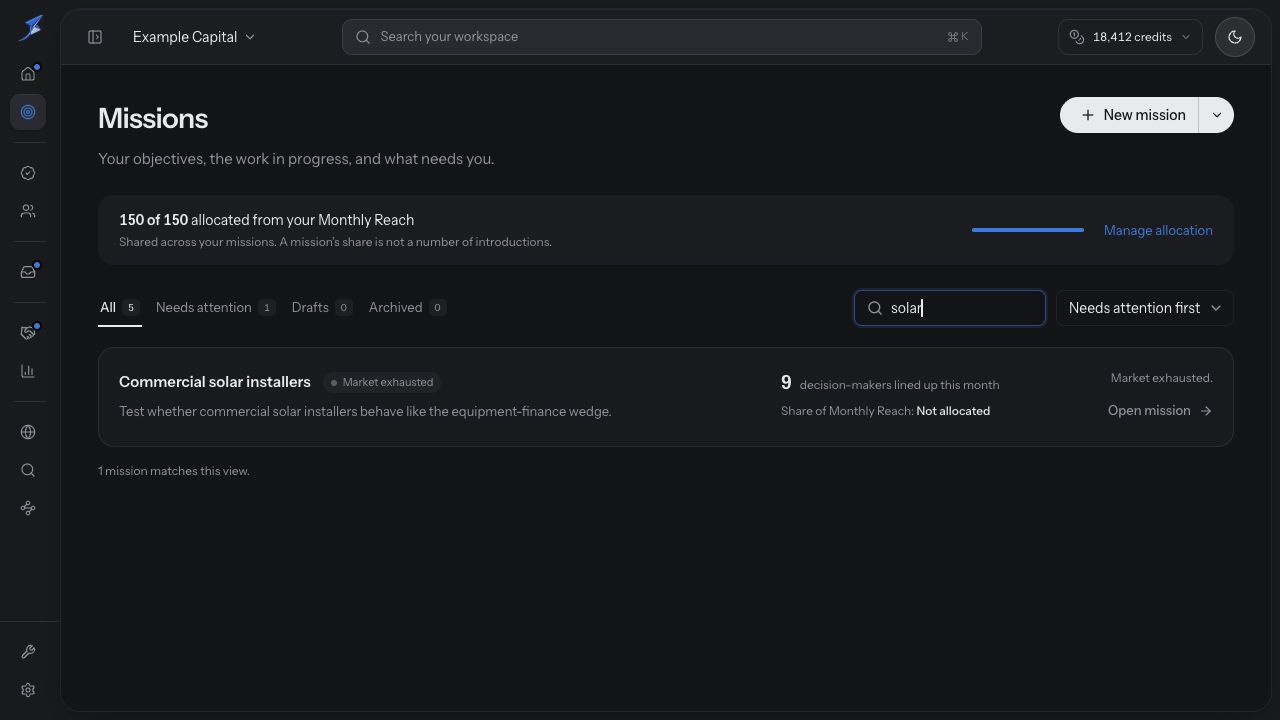Open the settings gear icon in sidebar
The height and width of the screenshot is (720, 1280).
coord(28,690)
